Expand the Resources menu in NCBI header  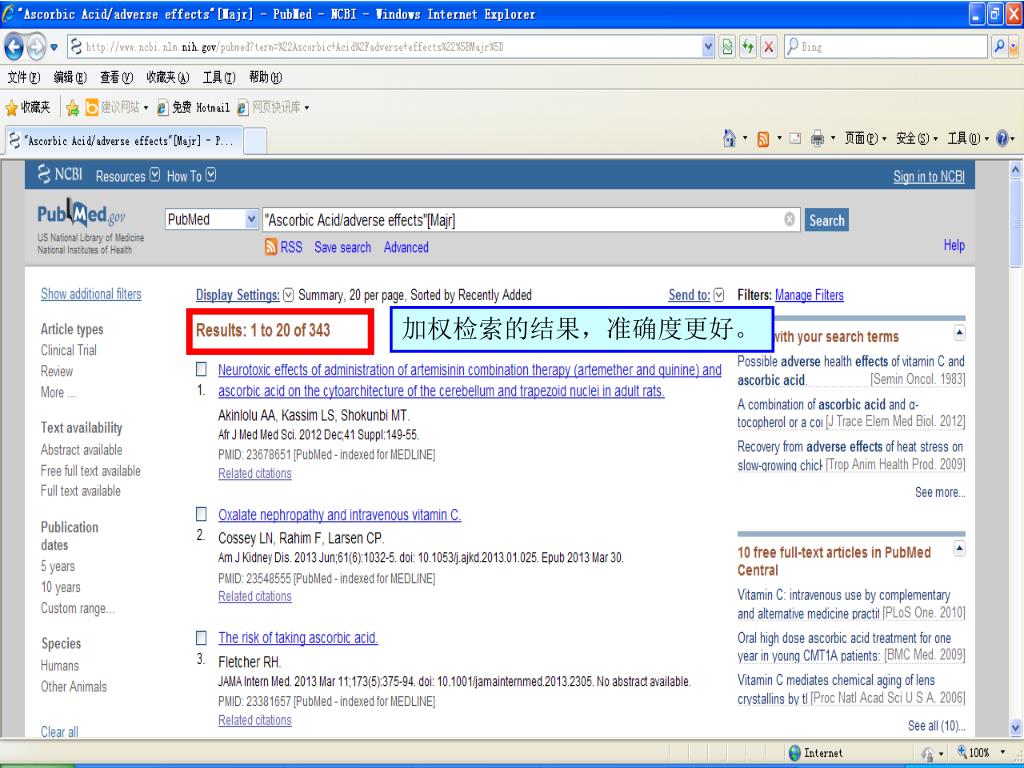[x=127, y=176]
